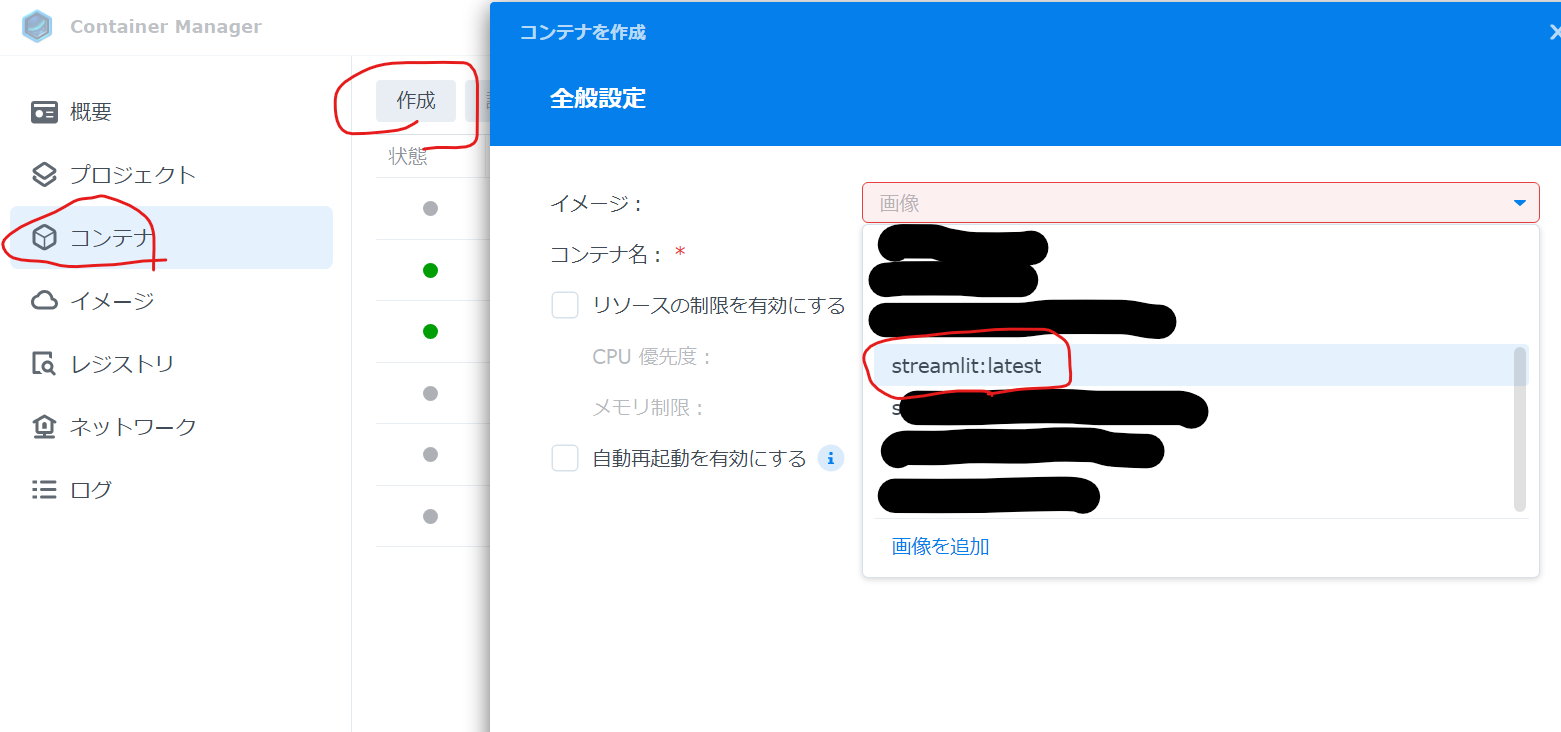Click the イメージ image icon in sidebar
This screenshot has width=1561, height=732.
pyautogui.click(x=44, y=300)
